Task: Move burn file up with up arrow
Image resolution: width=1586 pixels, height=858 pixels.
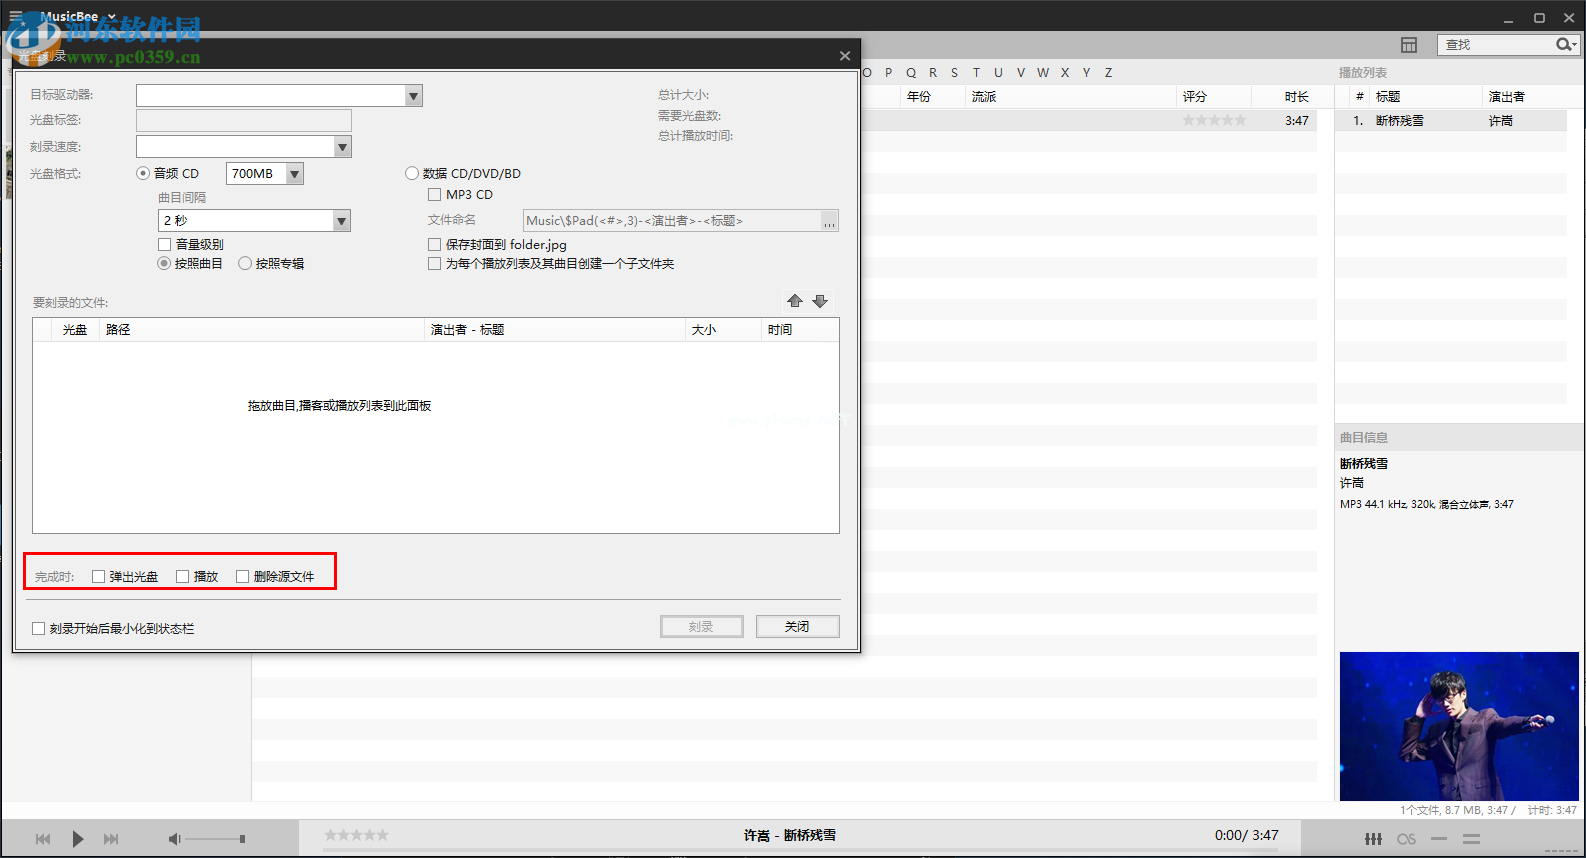Action: click(x=795, y=301)
